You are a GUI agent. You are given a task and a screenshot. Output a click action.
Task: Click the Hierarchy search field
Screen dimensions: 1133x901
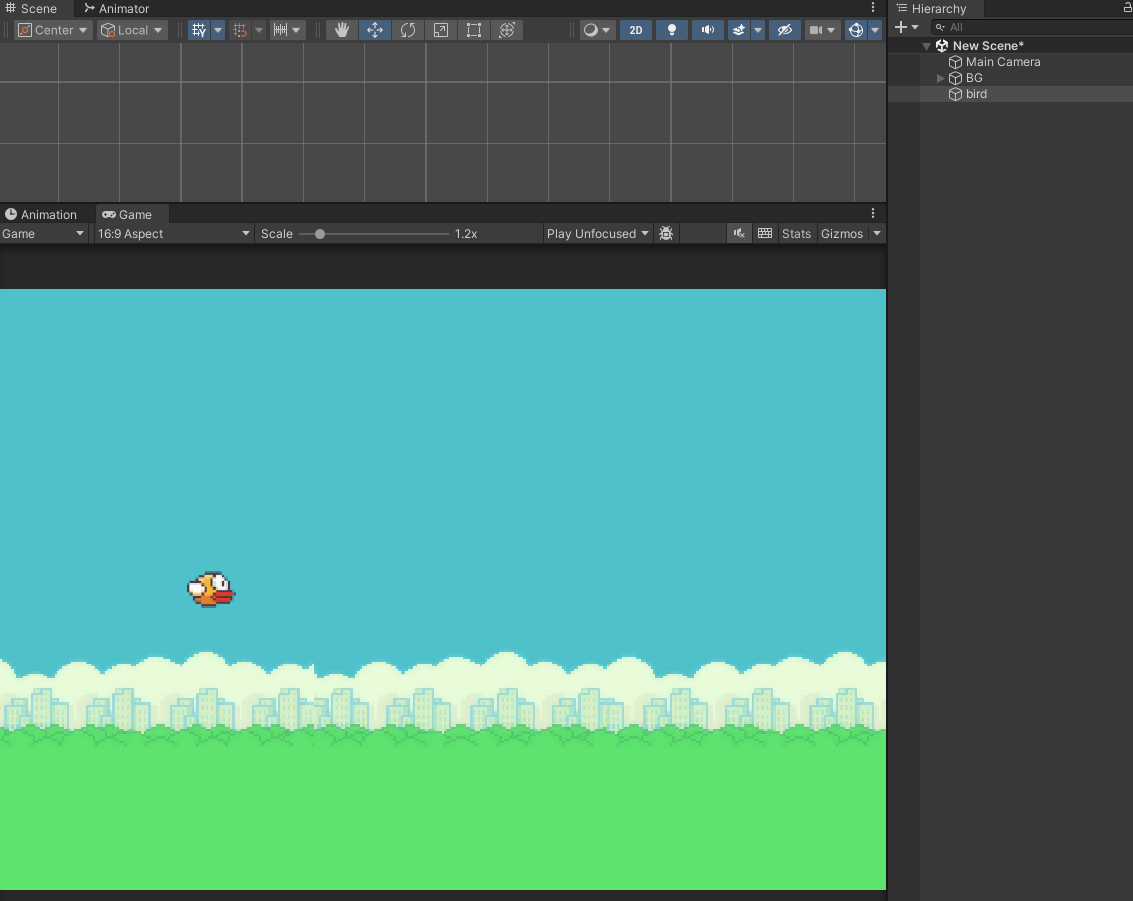point(1032,27)
